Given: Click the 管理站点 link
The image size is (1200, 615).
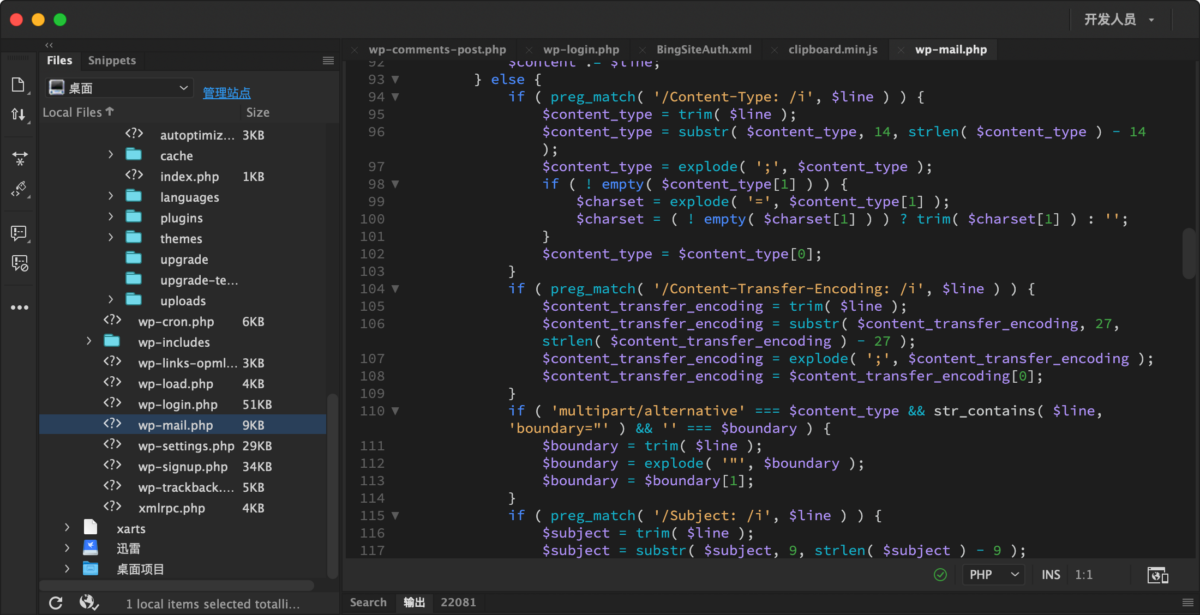Looking at the screenshot, I should pos(227,93).
